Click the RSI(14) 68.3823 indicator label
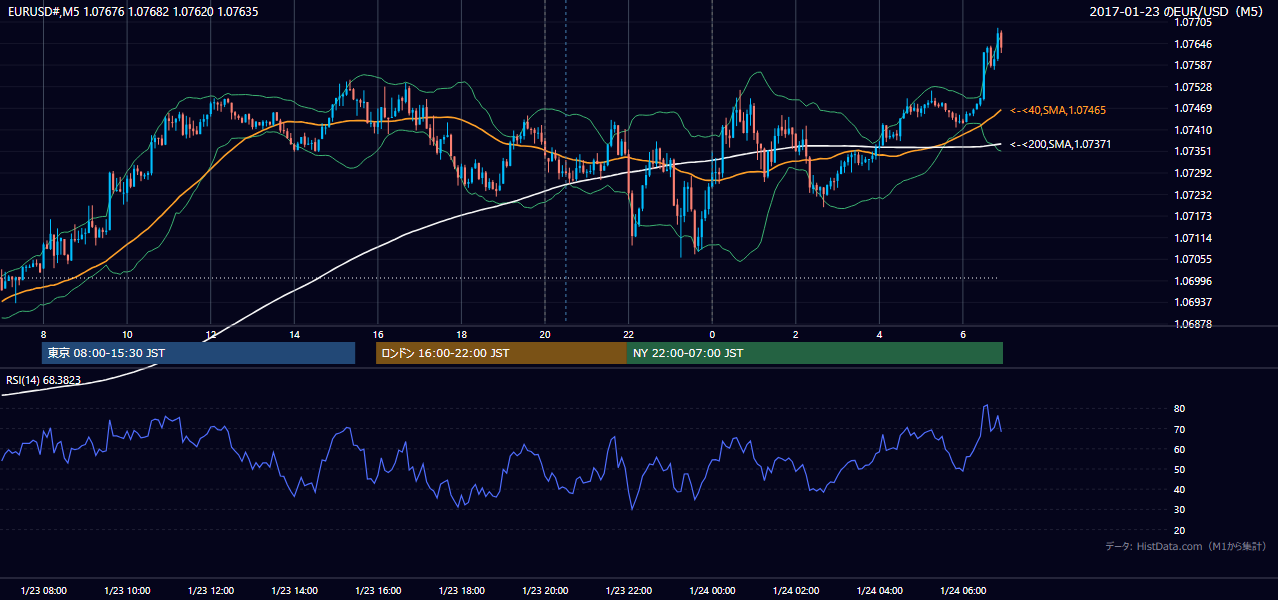Viewport: 1278px width, 600px height. (x=44, y=380)
